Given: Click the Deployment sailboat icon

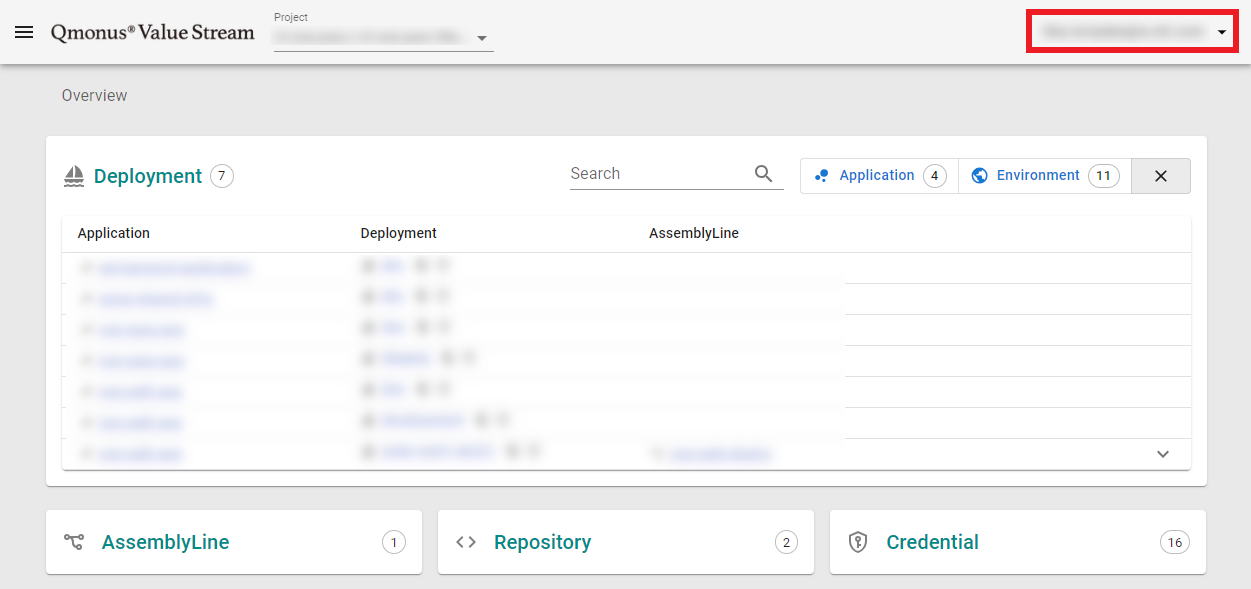Looking at the screenshot, I should click(74, 176).
